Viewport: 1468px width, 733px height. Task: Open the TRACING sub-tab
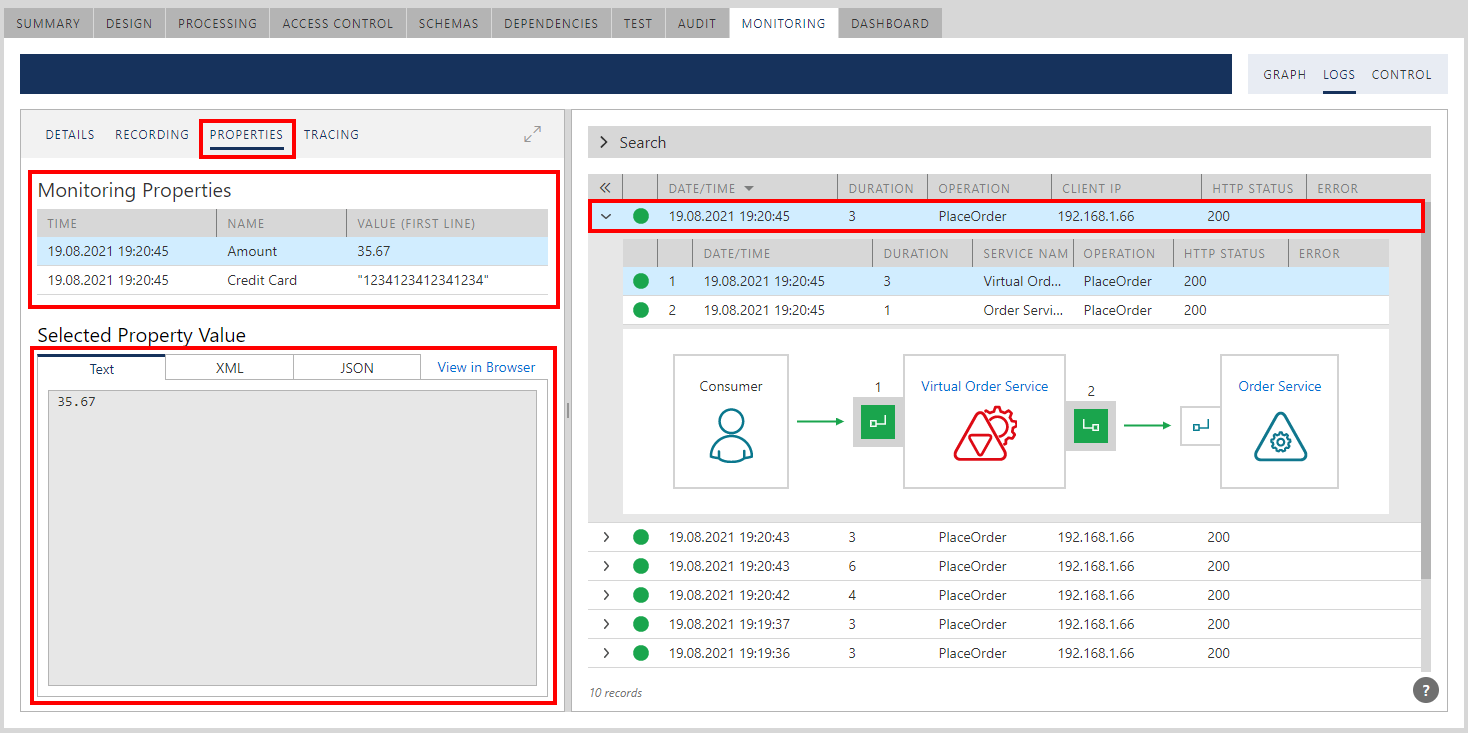[331, 134]
